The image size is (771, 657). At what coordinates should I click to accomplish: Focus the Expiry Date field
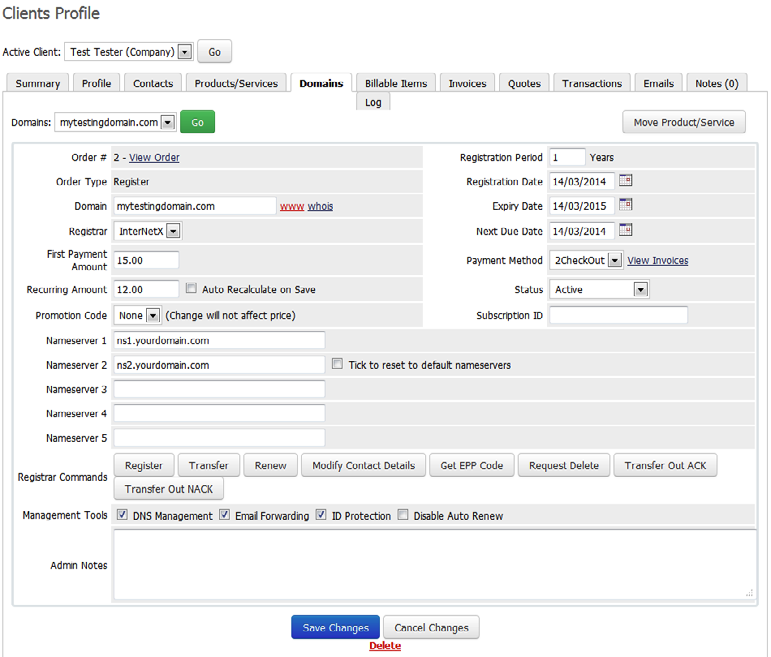[582, 206]
